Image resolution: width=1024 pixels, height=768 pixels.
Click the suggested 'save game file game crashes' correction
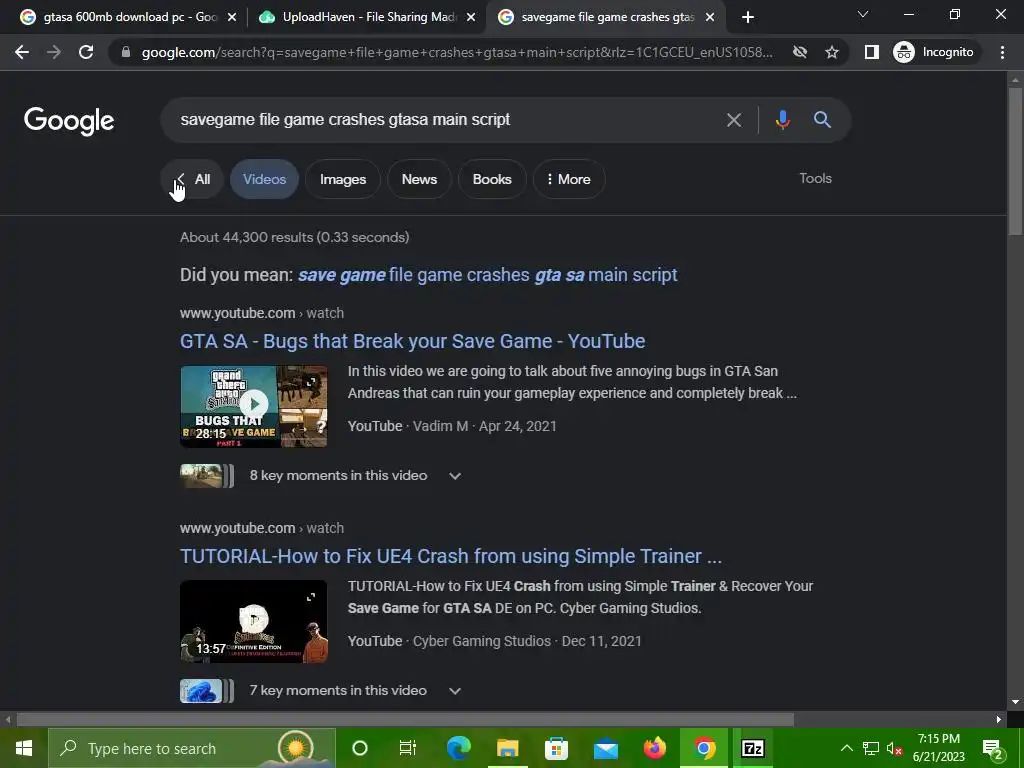(487, 275)
